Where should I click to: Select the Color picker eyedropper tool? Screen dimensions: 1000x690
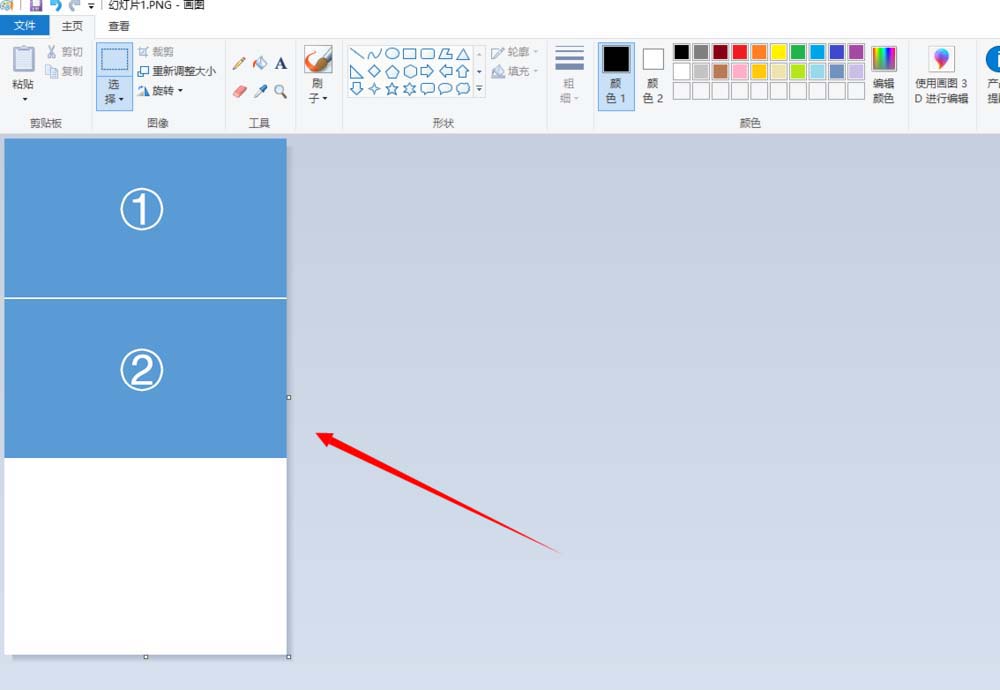(x=260, y=91)
